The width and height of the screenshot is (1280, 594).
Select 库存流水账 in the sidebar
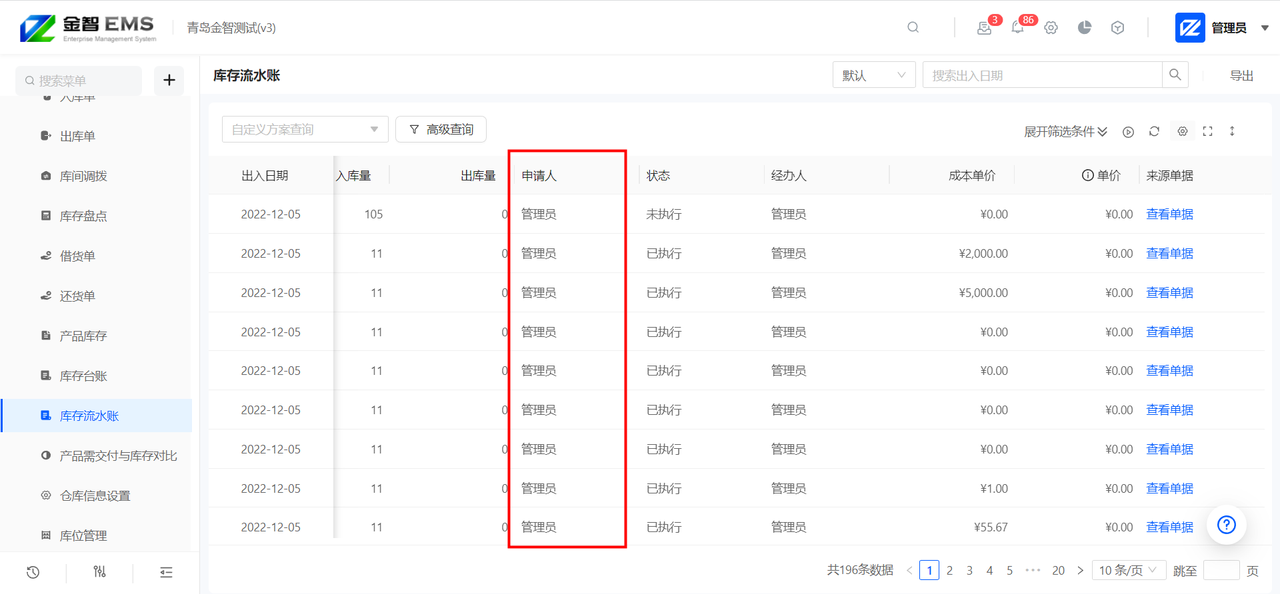(x=97, y=416)
